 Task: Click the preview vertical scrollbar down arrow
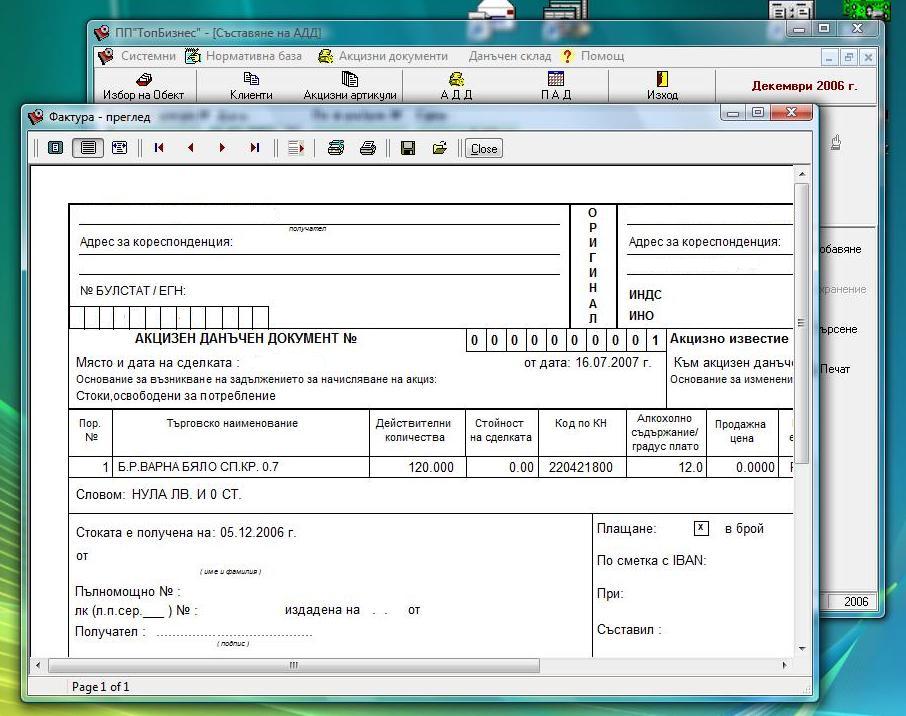click(x=802, y=649)
